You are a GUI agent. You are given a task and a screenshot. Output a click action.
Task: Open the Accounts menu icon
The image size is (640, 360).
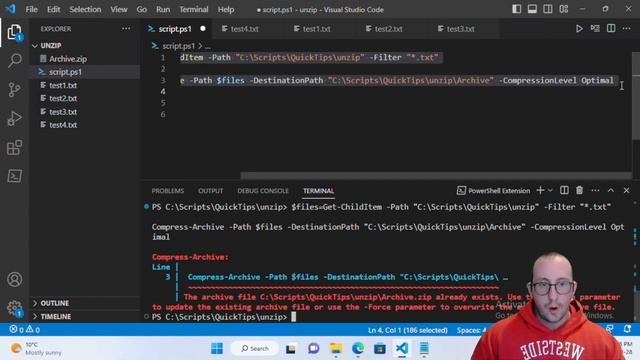point(14,279)
